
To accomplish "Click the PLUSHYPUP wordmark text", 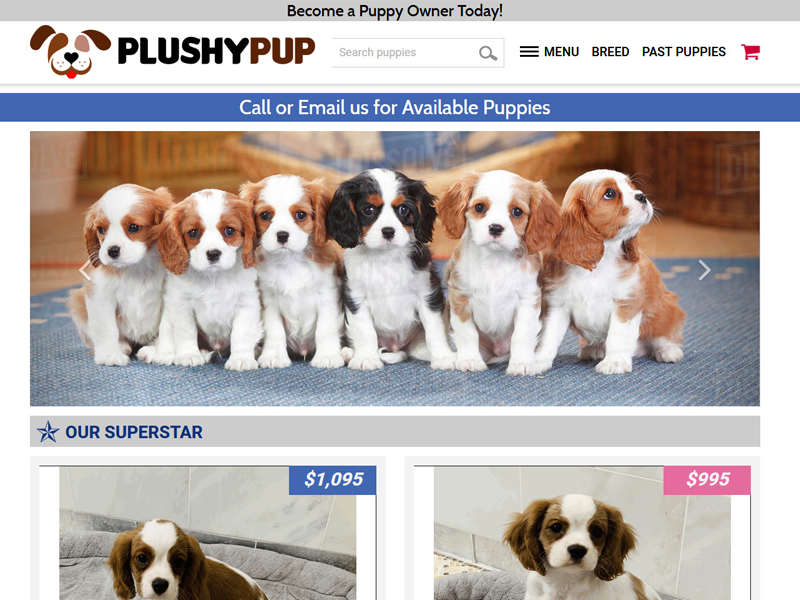I will pyautogui.click(x=216, y=51).
